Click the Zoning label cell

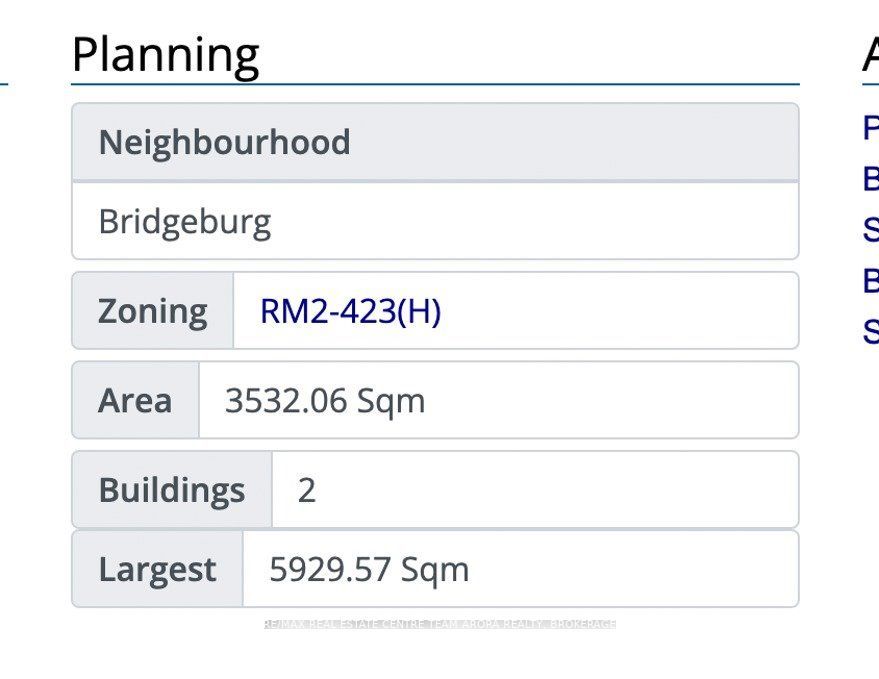(x=153, y=312)
